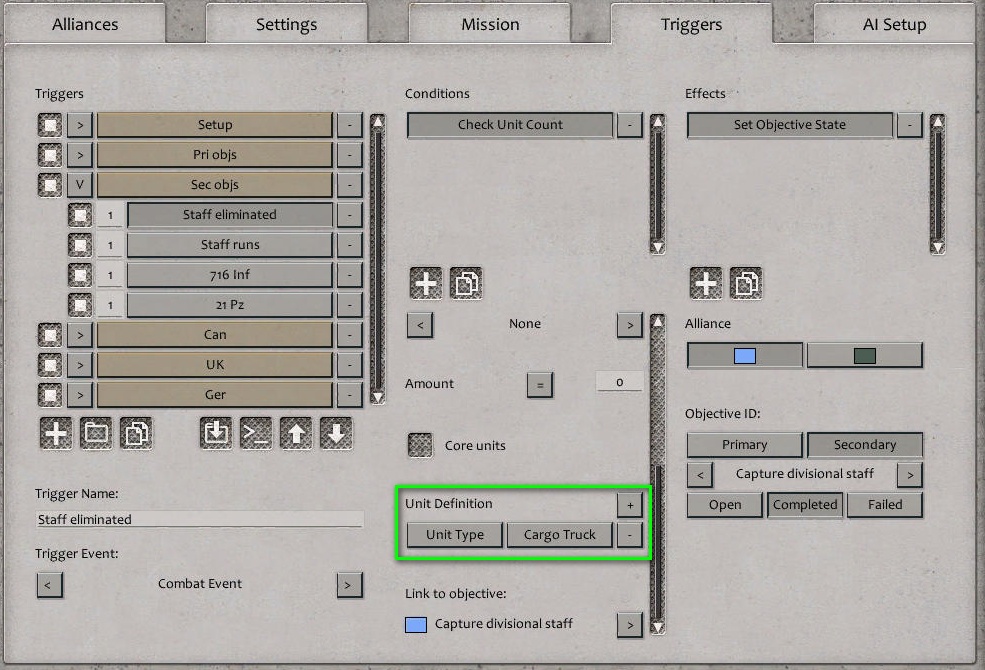Remove the Check Unit Count condition

[629, 125]
